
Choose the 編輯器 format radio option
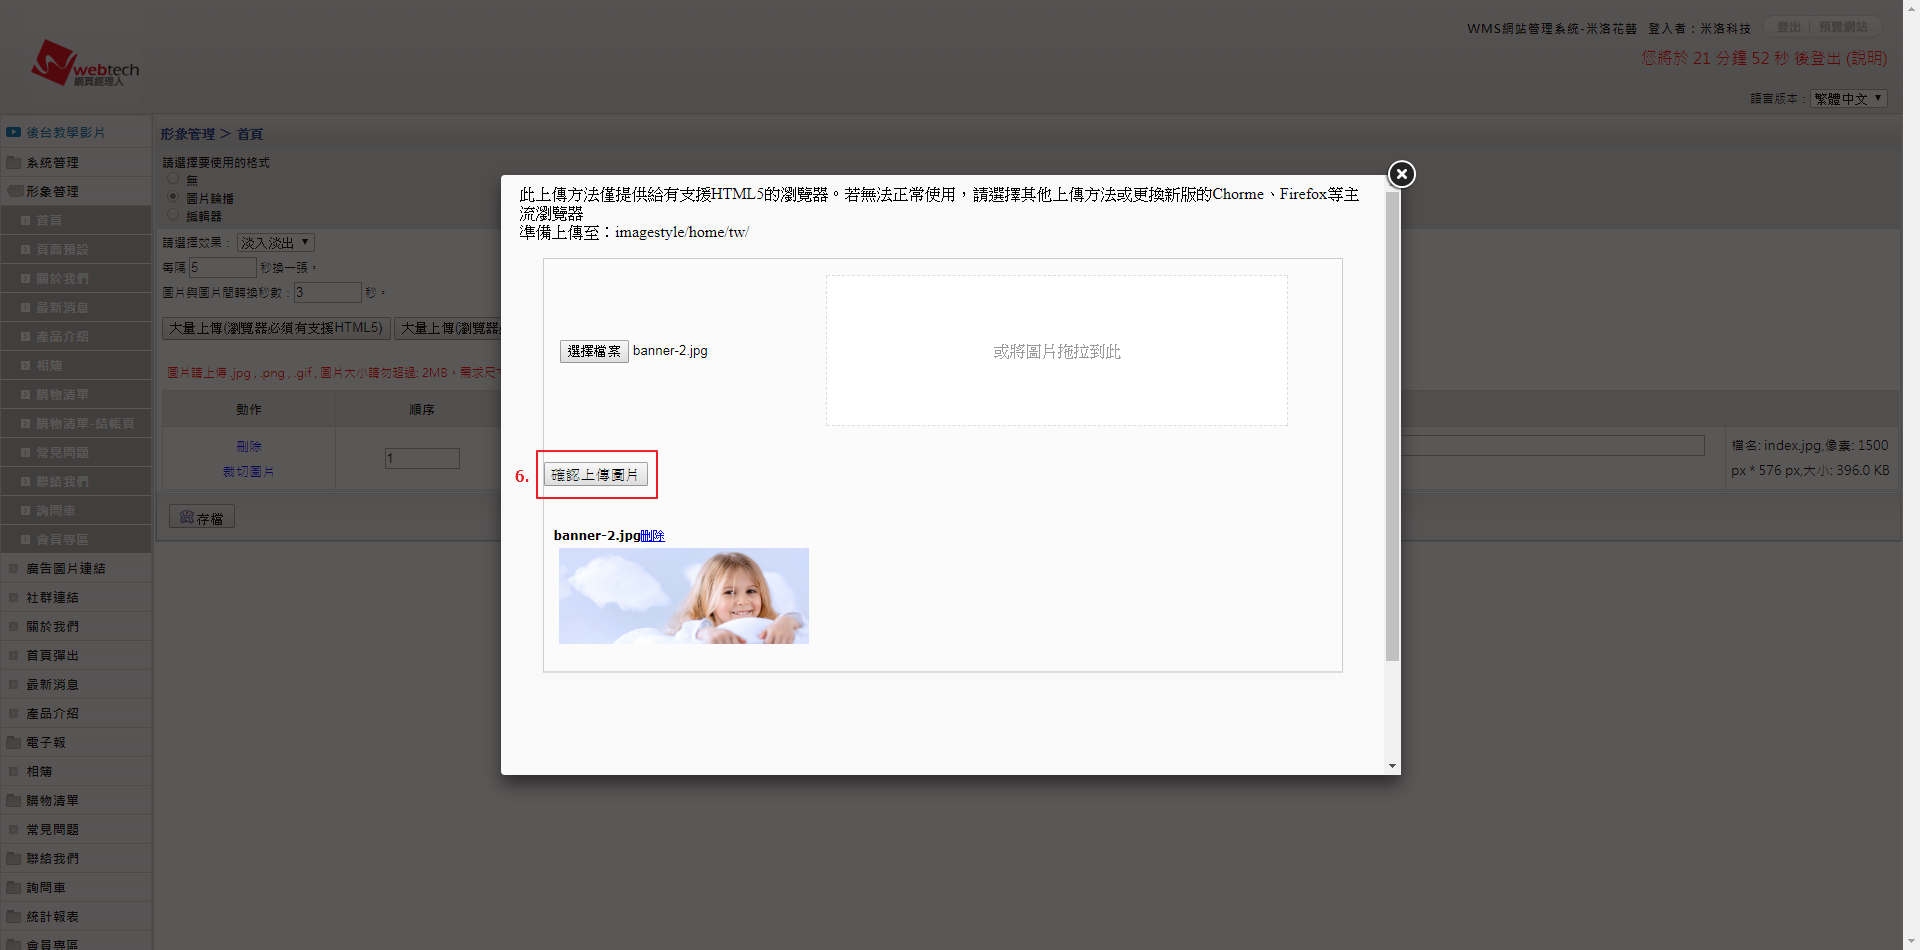(173, 215)
